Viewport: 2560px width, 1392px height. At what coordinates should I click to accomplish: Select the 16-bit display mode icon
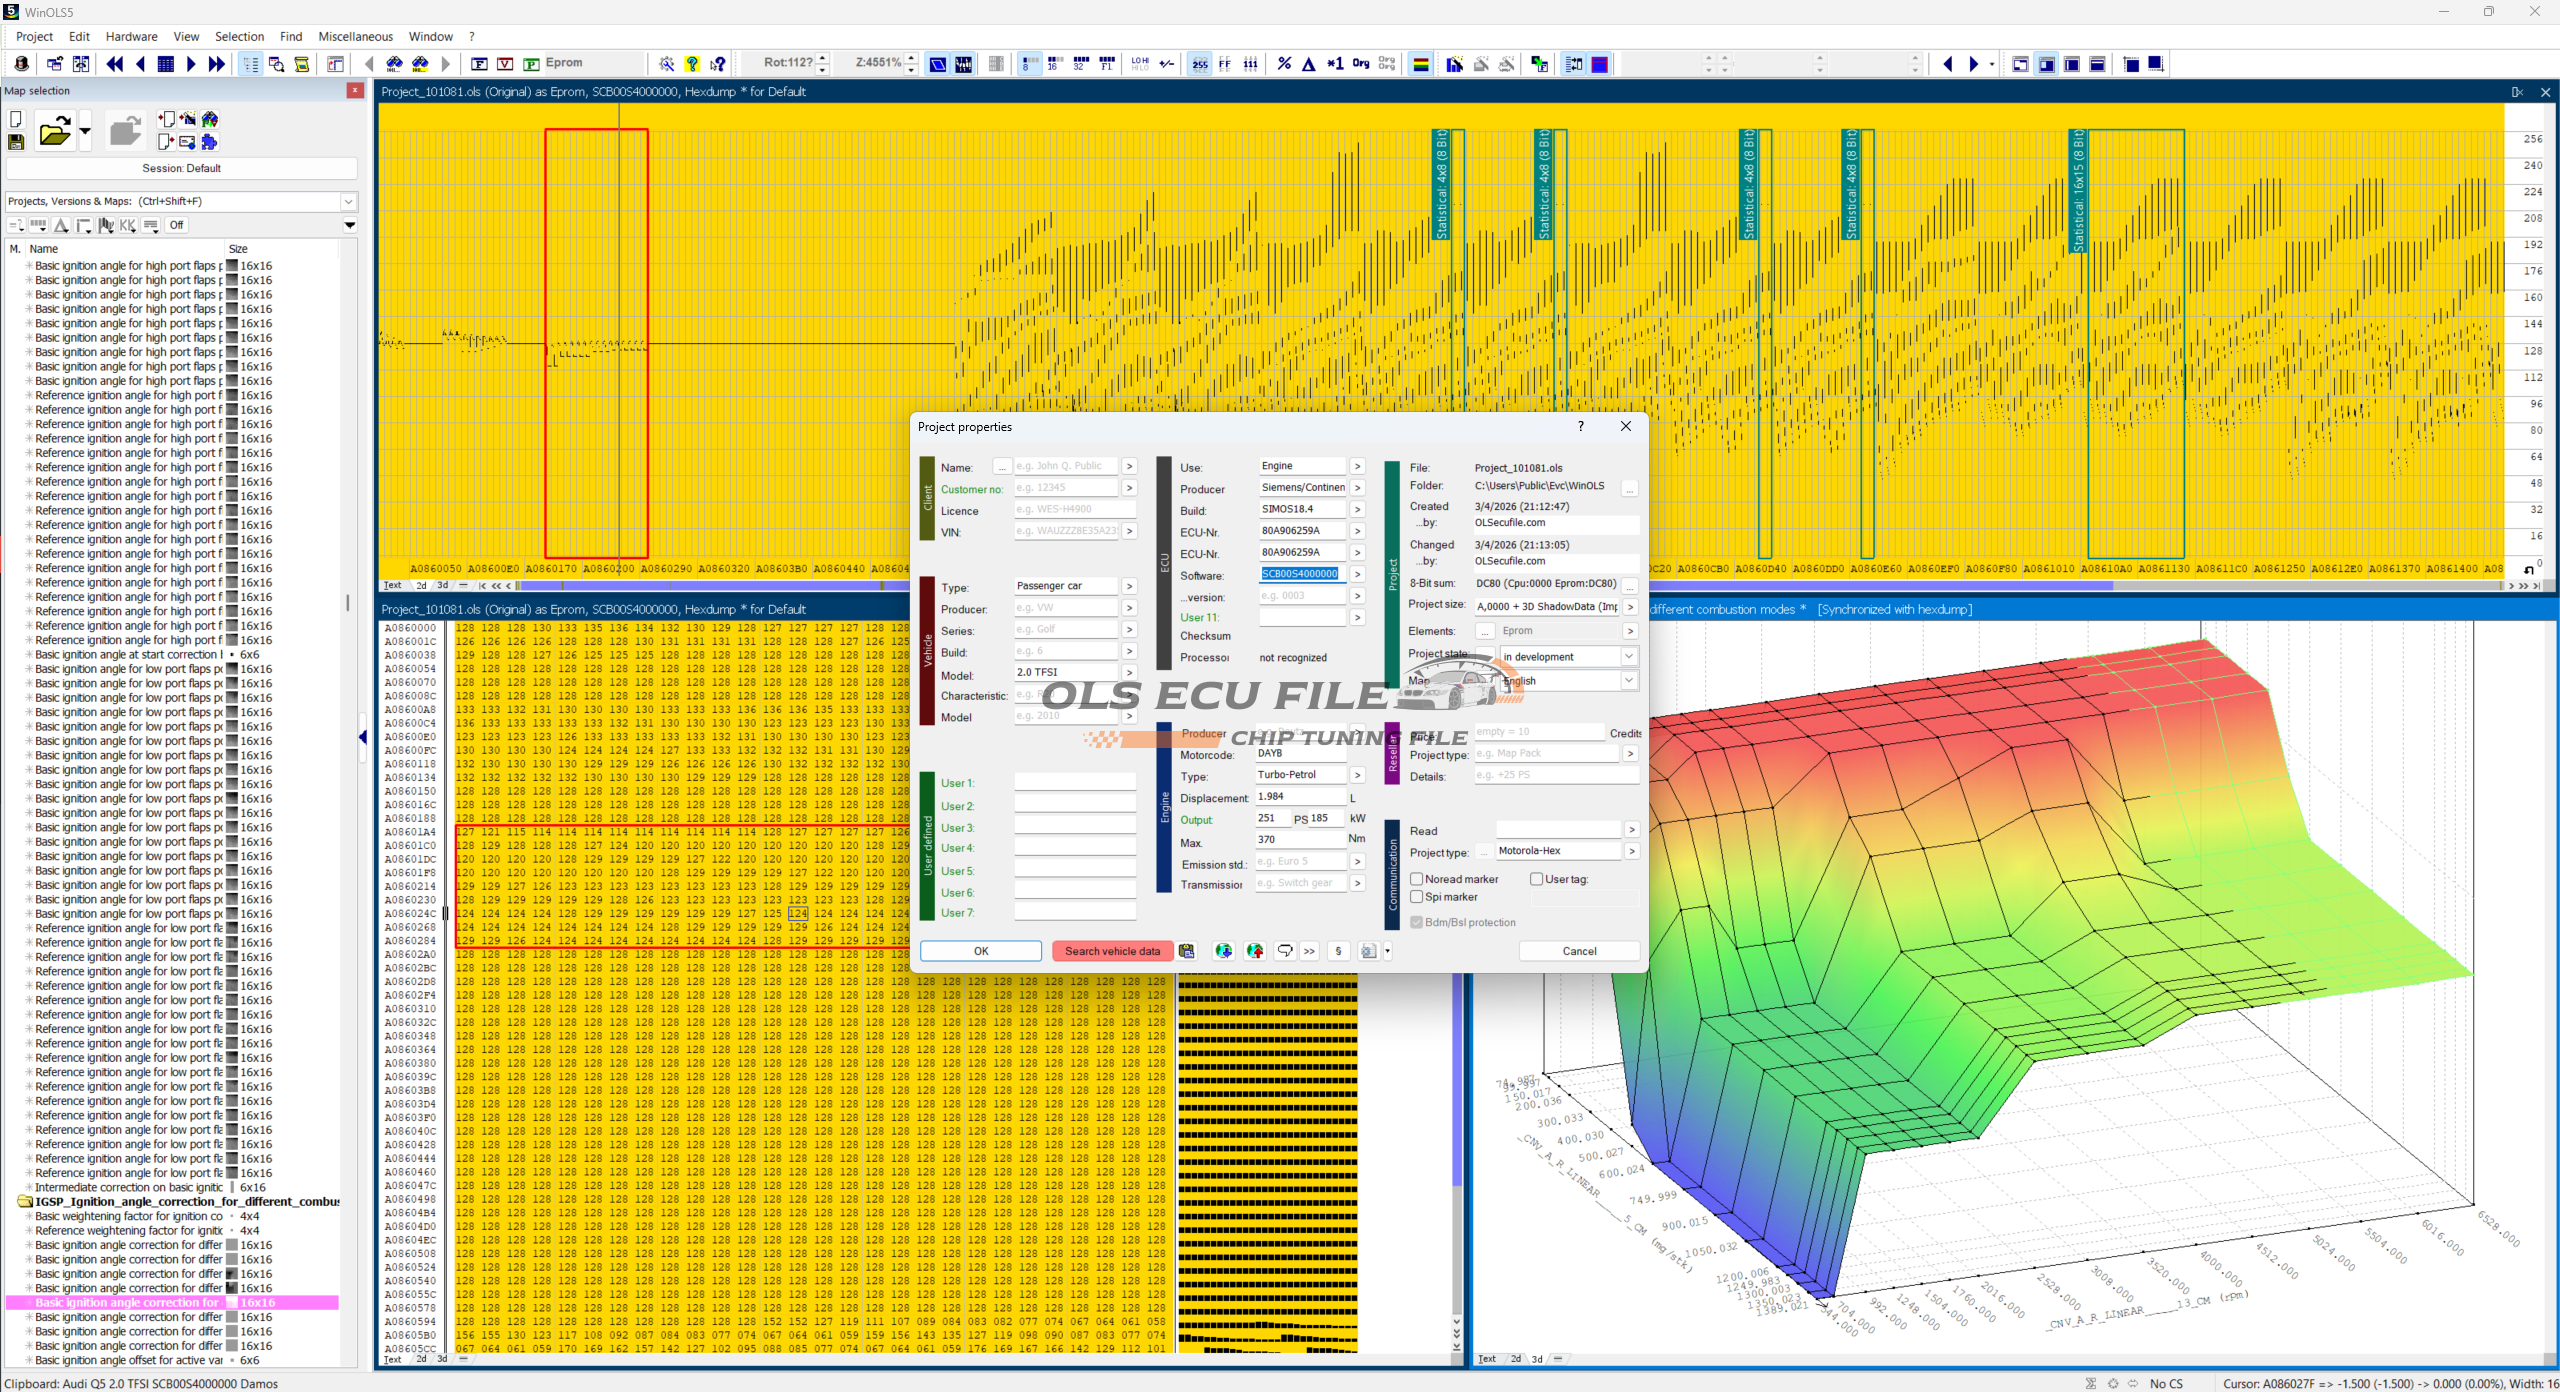pos(1054,64)
